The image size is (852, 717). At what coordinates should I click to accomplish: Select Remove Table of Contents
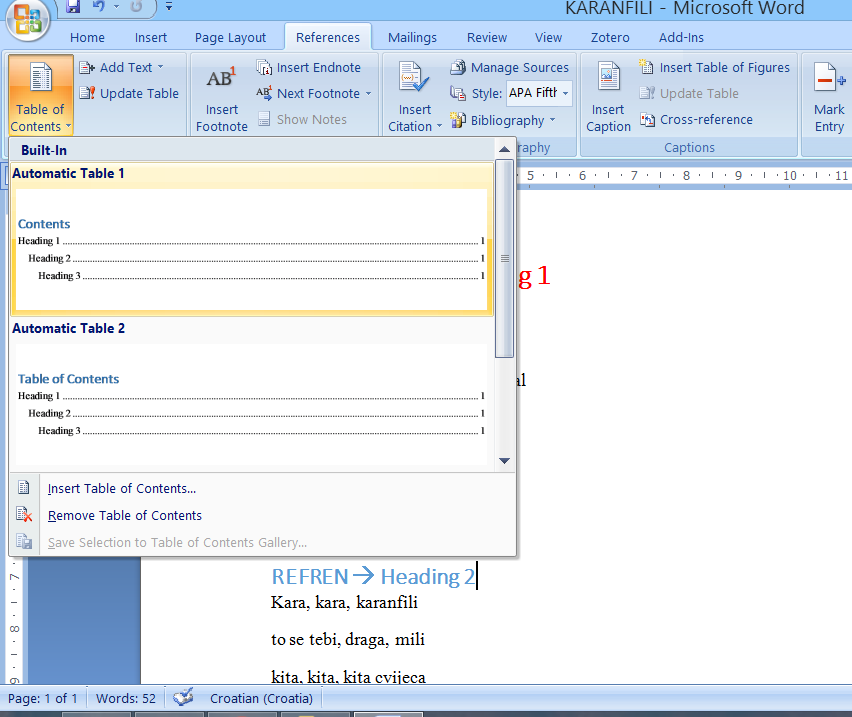(262, 515)
